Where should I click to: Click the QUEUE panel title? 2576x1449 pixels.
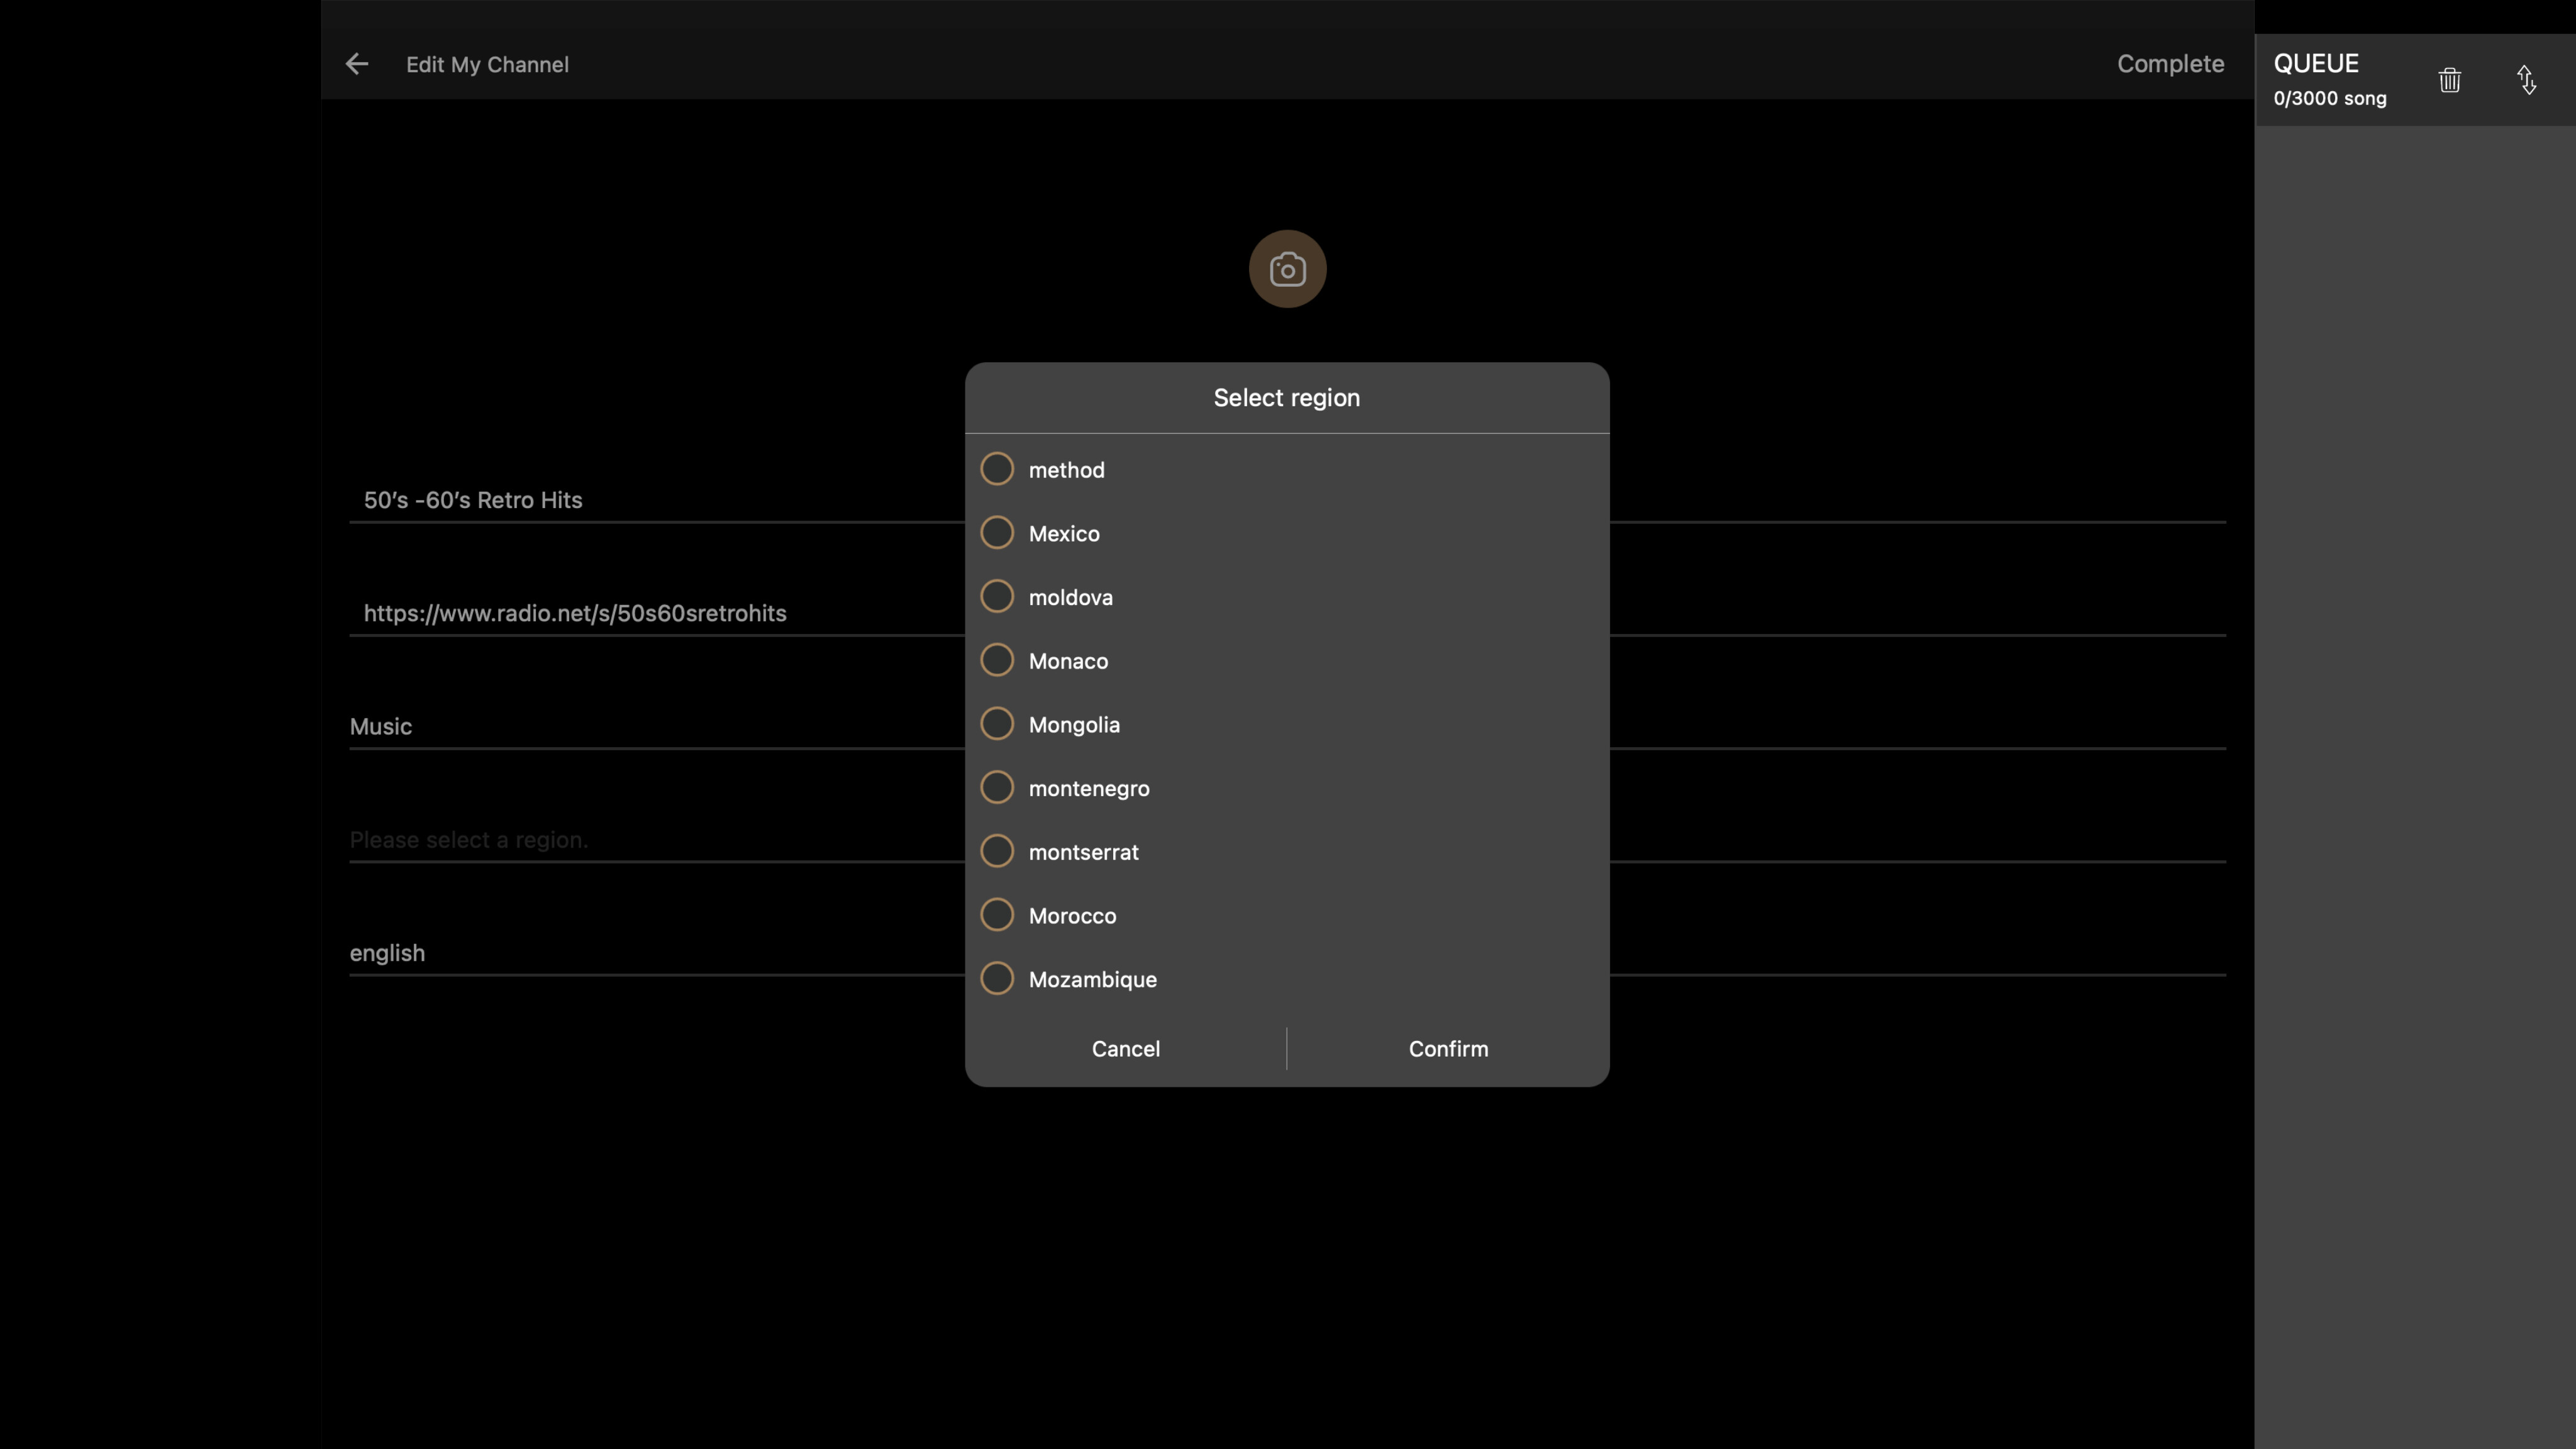click(2316, 64)
